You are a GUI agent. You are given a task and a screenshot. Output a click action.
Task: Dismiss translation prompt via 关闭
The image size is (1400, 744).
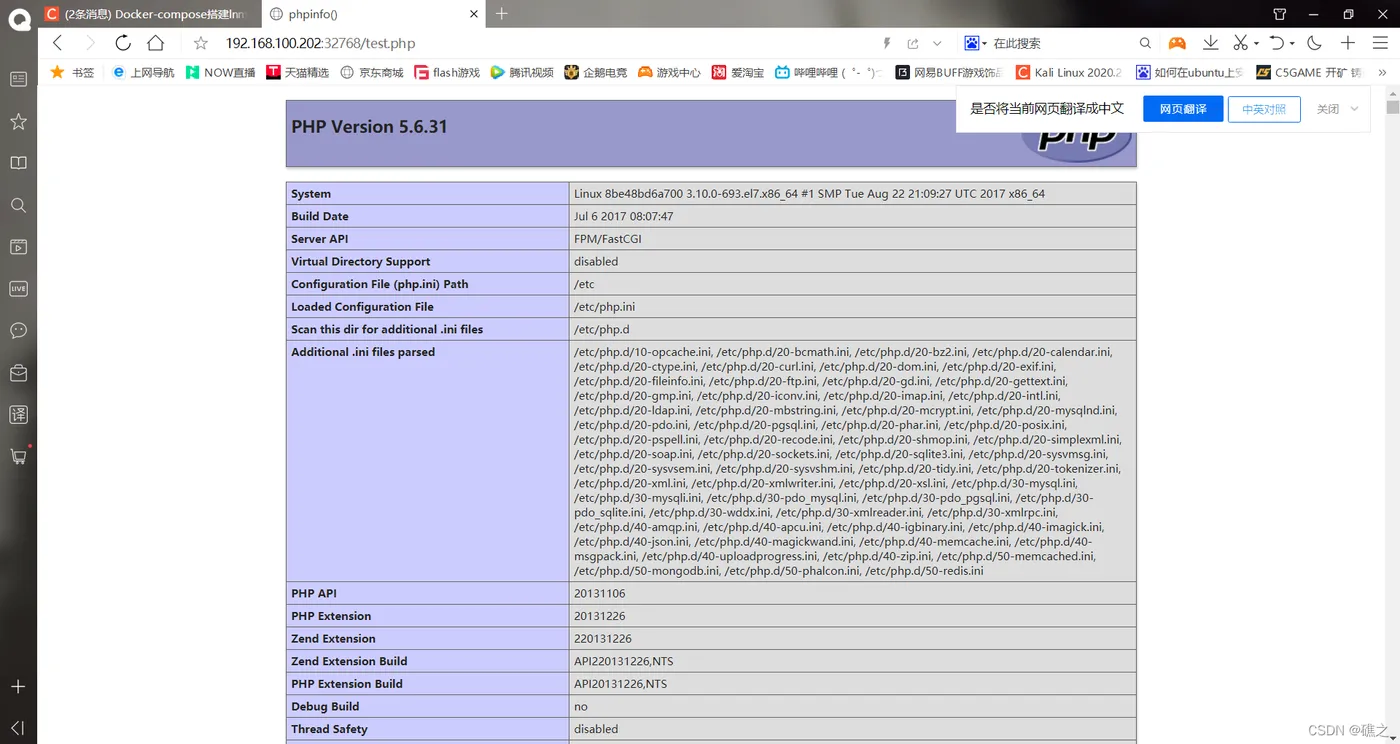1327,109
